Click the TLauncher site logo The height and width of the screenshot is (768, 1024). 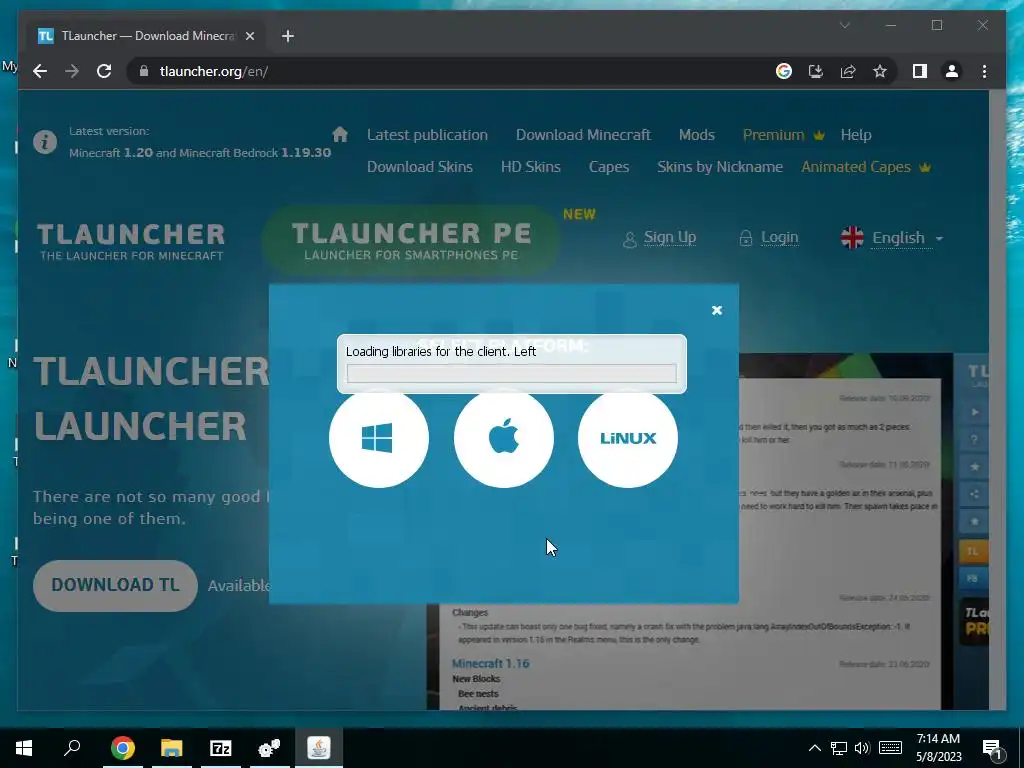[x=131, y=241]
